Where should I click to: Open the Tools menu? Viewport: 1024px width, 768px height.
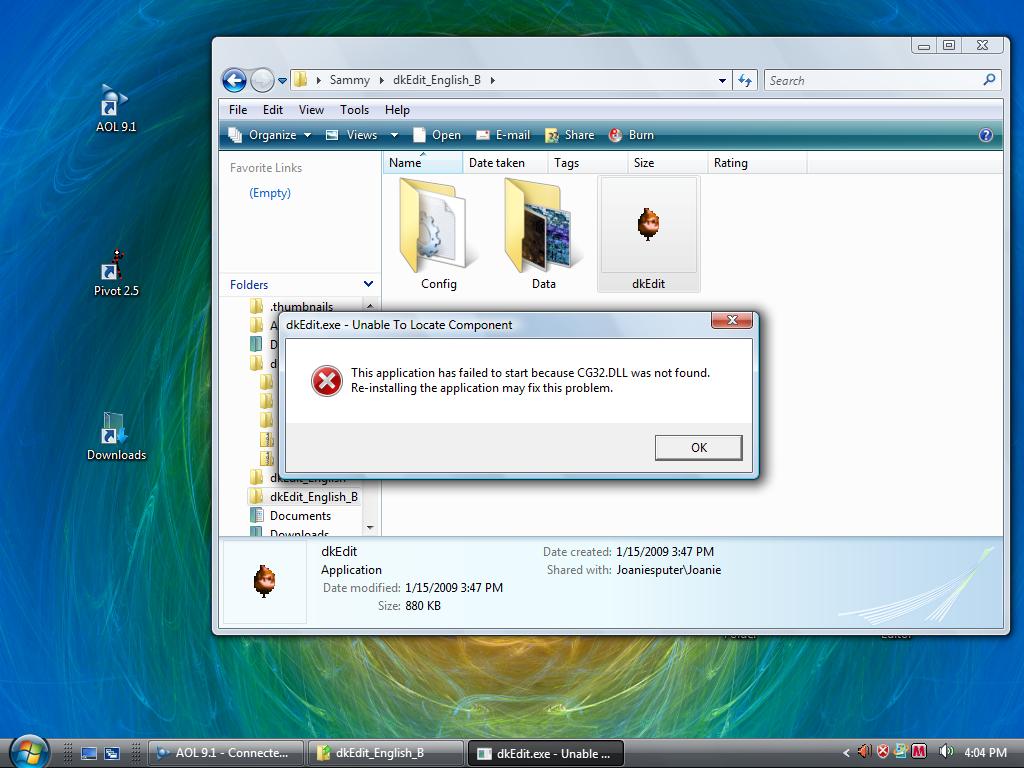[x=354, y=110]
